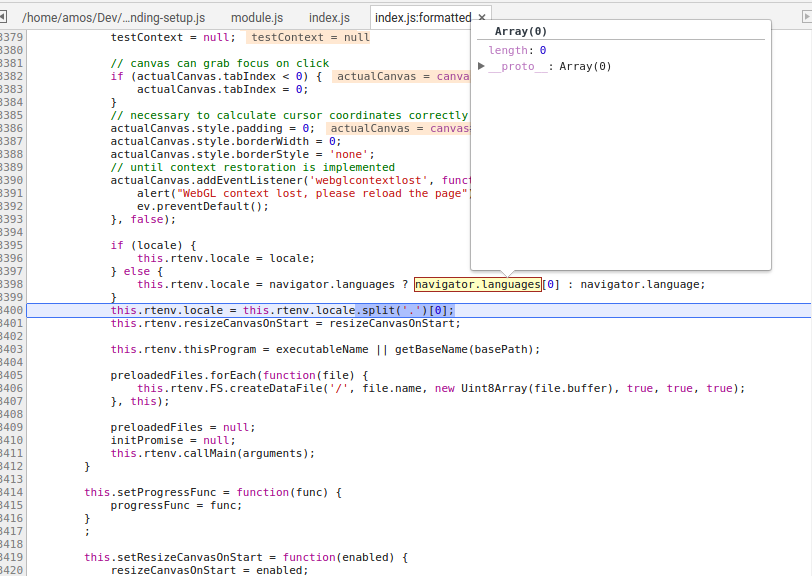Switch to the index.js tab
812x576 pixels.
click(329, 18)
